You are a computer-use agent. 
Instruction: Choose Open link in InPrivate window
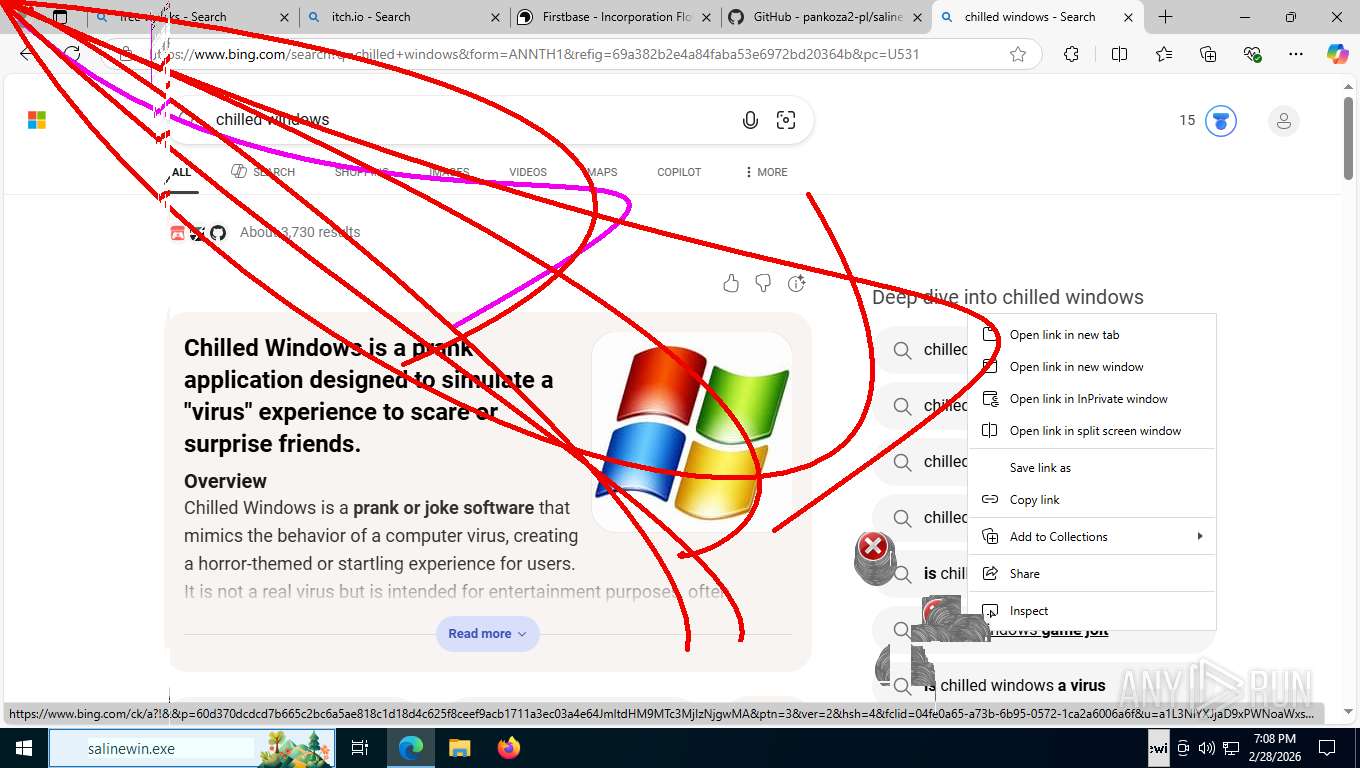(1092, 399)
